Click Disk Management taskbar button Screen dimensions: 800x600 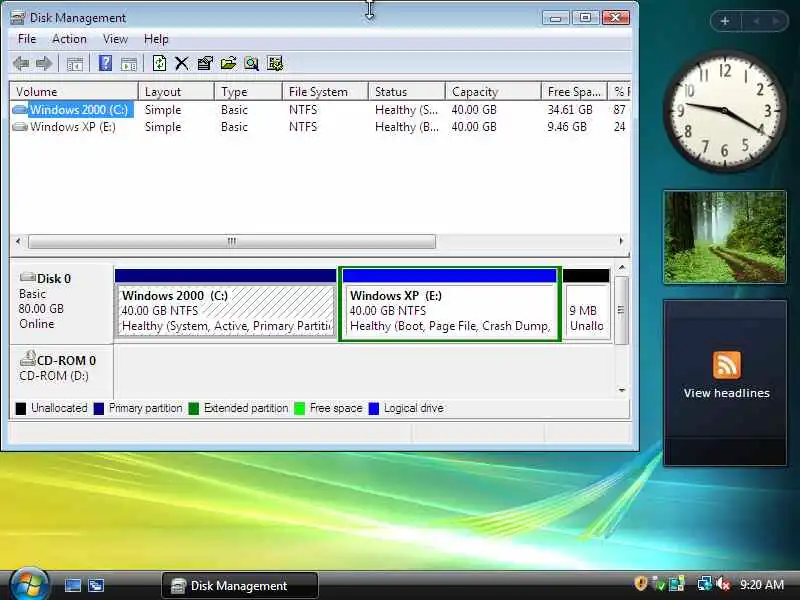[x=240, y=585]
